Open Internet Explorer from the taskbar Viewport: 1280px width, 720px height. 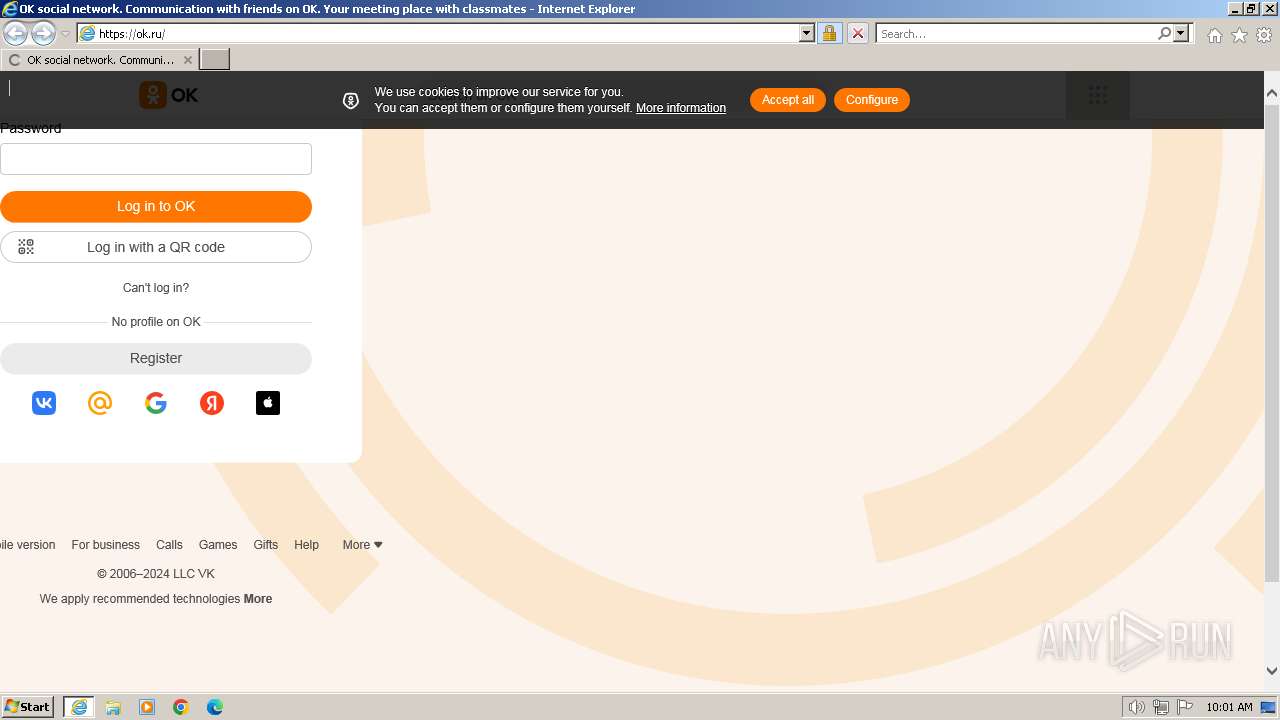(x=79, y=707)
